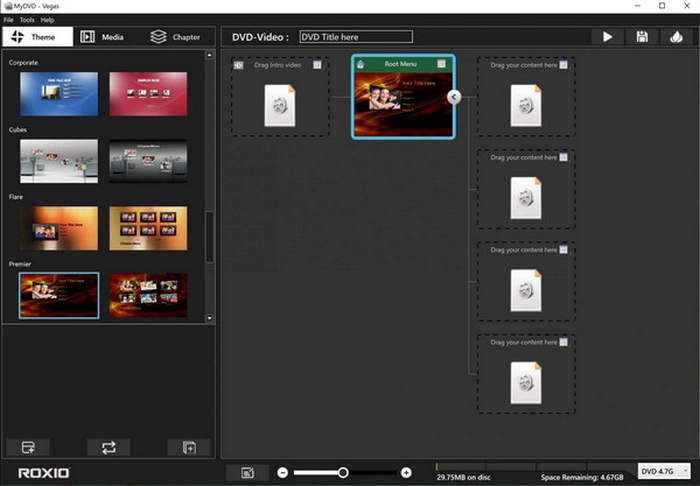Screen dimensions: 700x486
Task: Select the Root Menu thumbnail
Action: [403, 104]
